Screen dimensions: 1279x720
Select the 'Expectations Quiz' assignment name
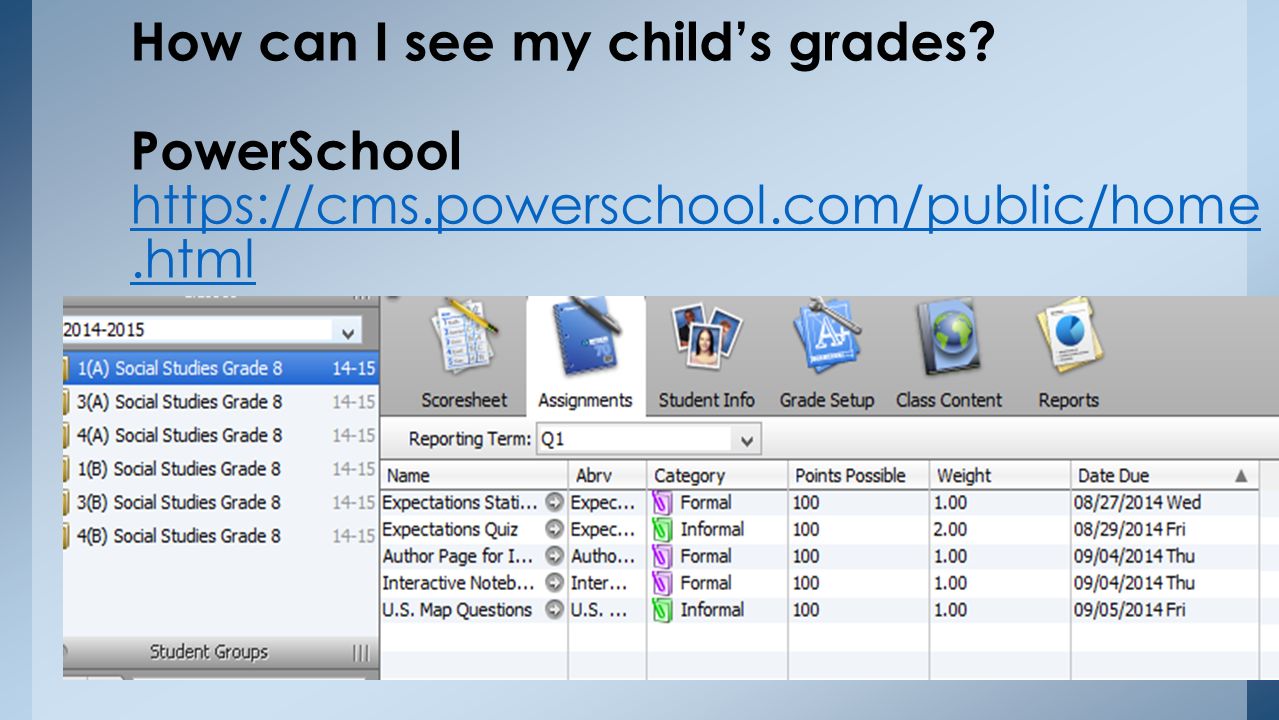pos(450,529)
